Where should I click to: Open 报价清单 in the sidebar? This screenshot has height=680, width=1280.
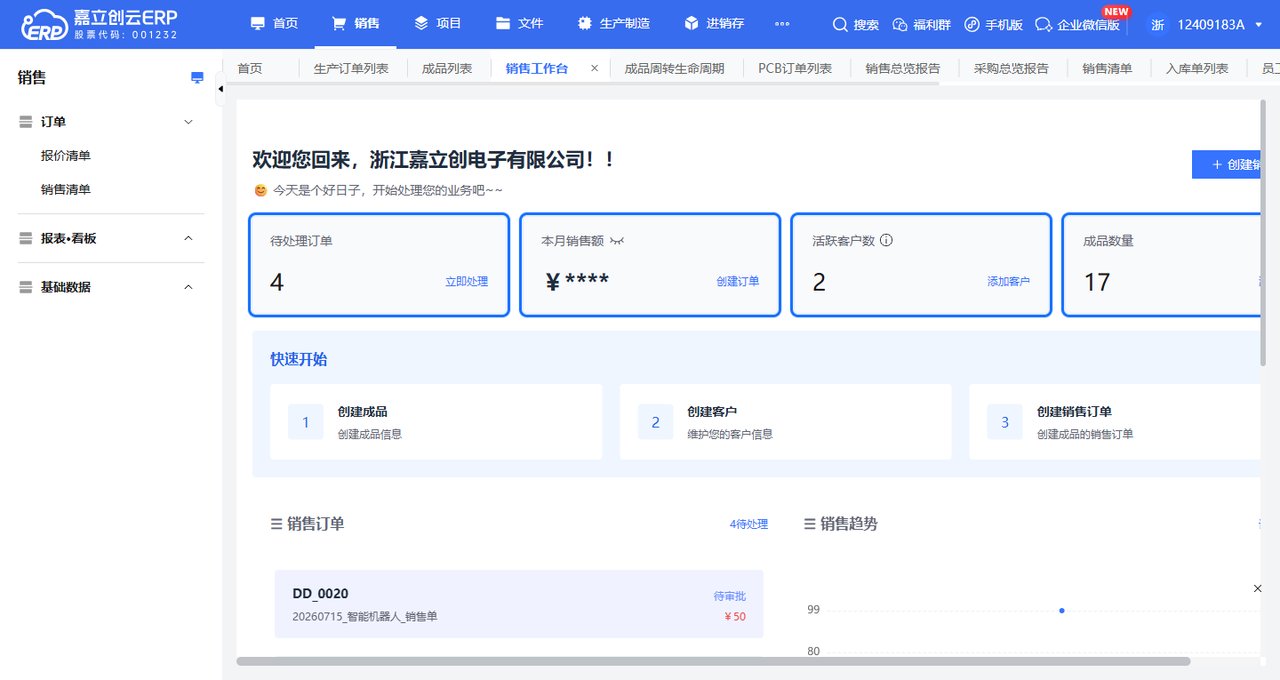[x=66, y=156]
